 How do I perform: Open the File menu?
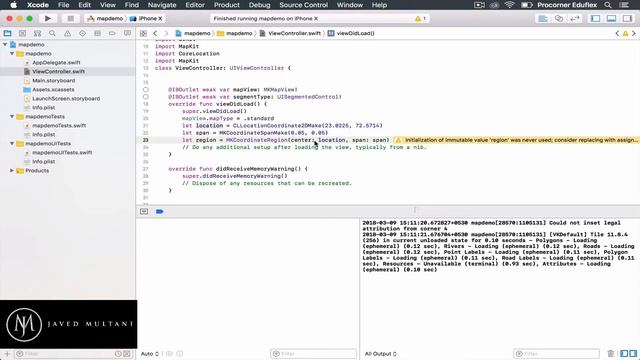[64, 5]
